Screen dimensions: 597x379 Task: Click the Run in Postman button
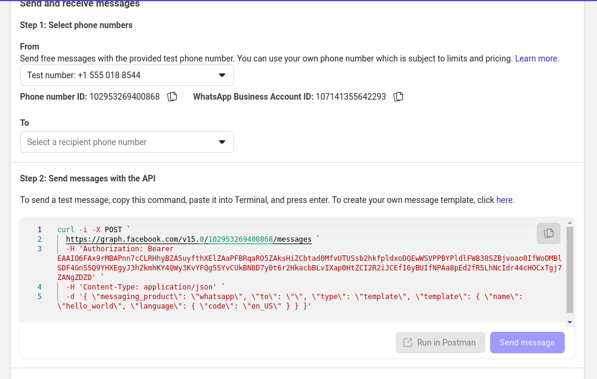tap(440, 342)
